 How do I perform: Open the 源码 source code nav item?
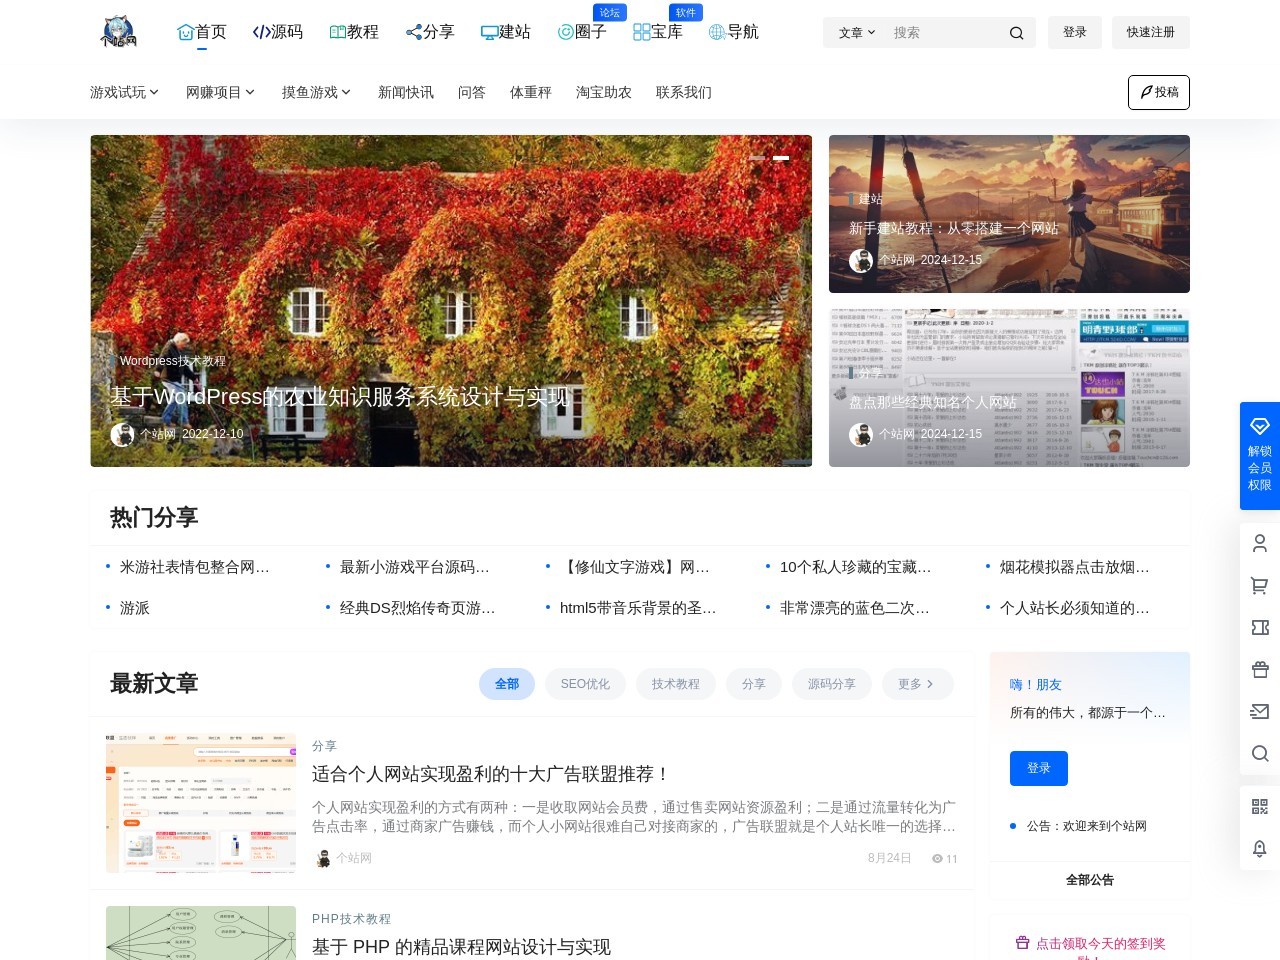(277, 32)
